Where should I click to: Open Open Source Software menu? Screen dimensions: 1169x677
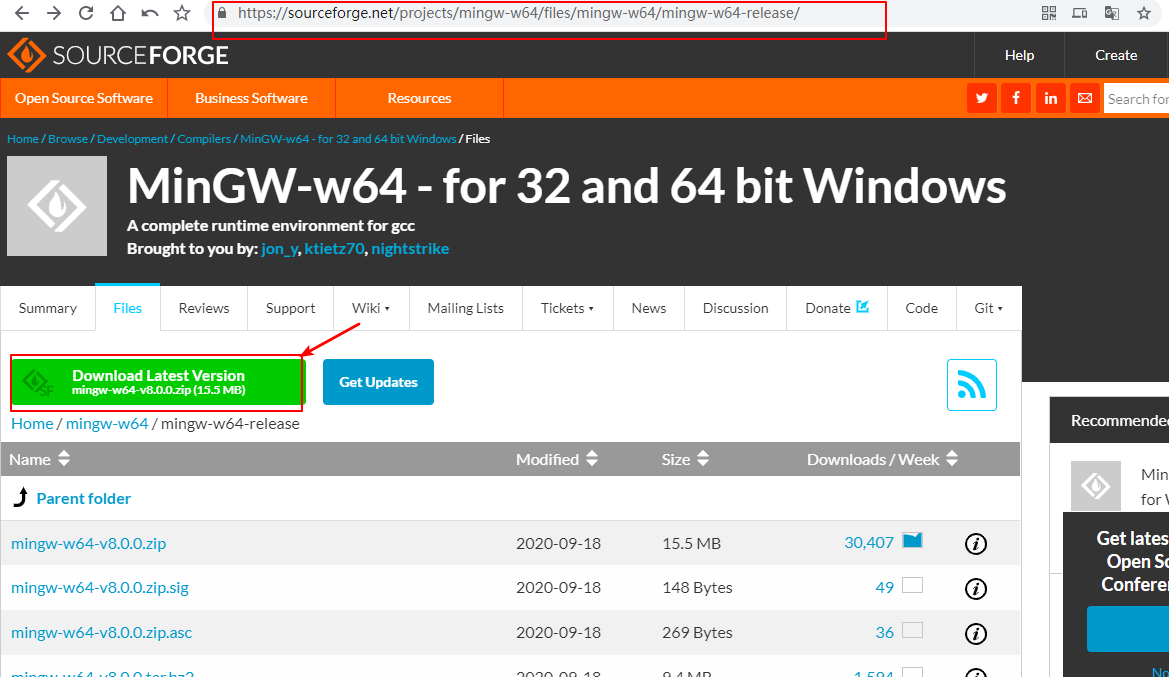point(84,98)
